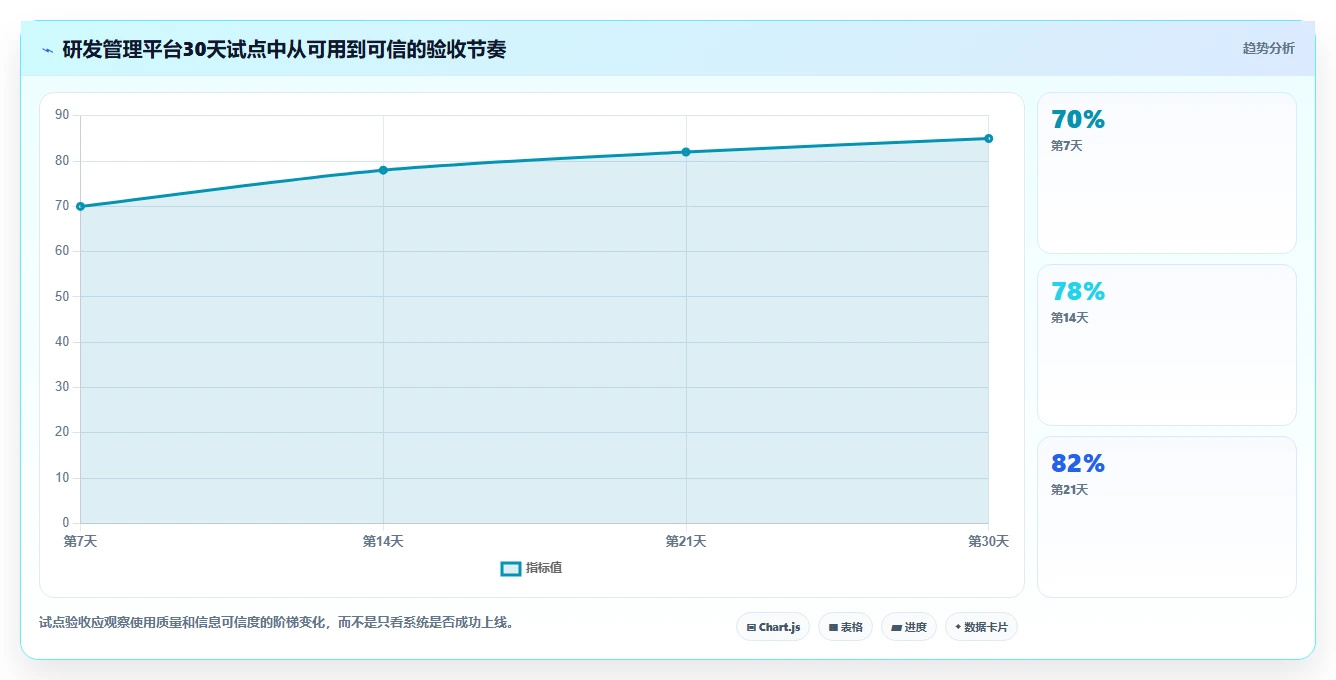The height and width of the screenshot is (680, 1336).
Task: Click the data point at 第21天
Action: click(x=686, y=152)
